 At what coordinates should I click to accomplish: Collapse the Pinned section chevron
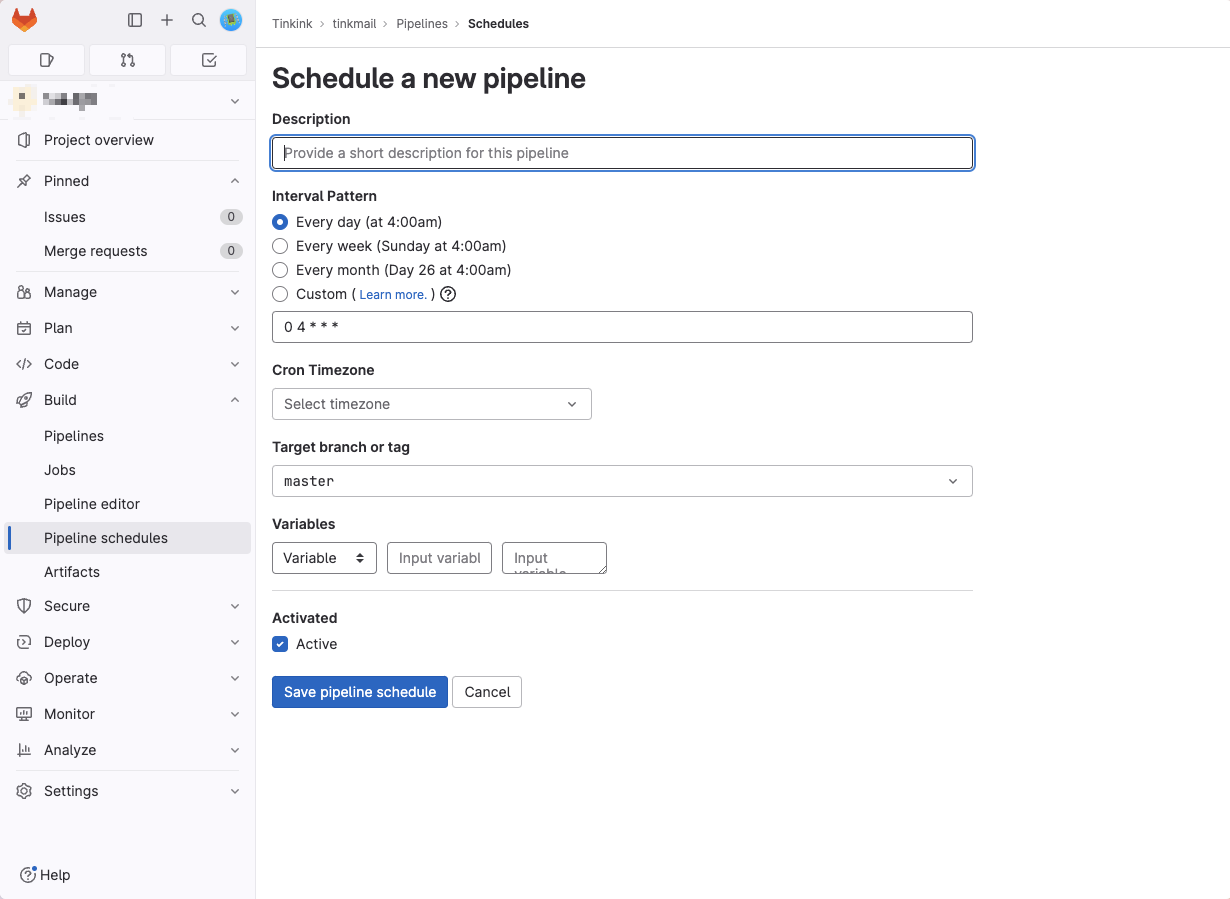pyautogui.click(x=235, y=181)
